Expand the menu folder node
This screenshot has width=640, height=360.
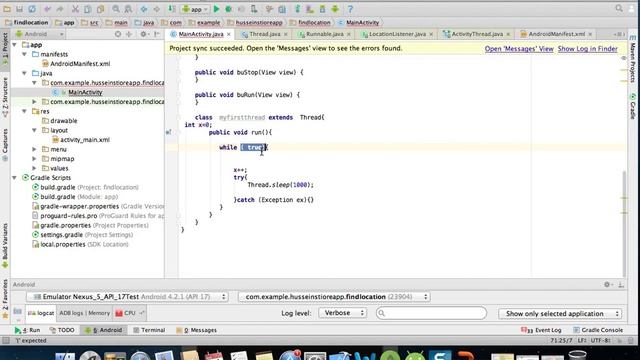click(x=35, y=149)
